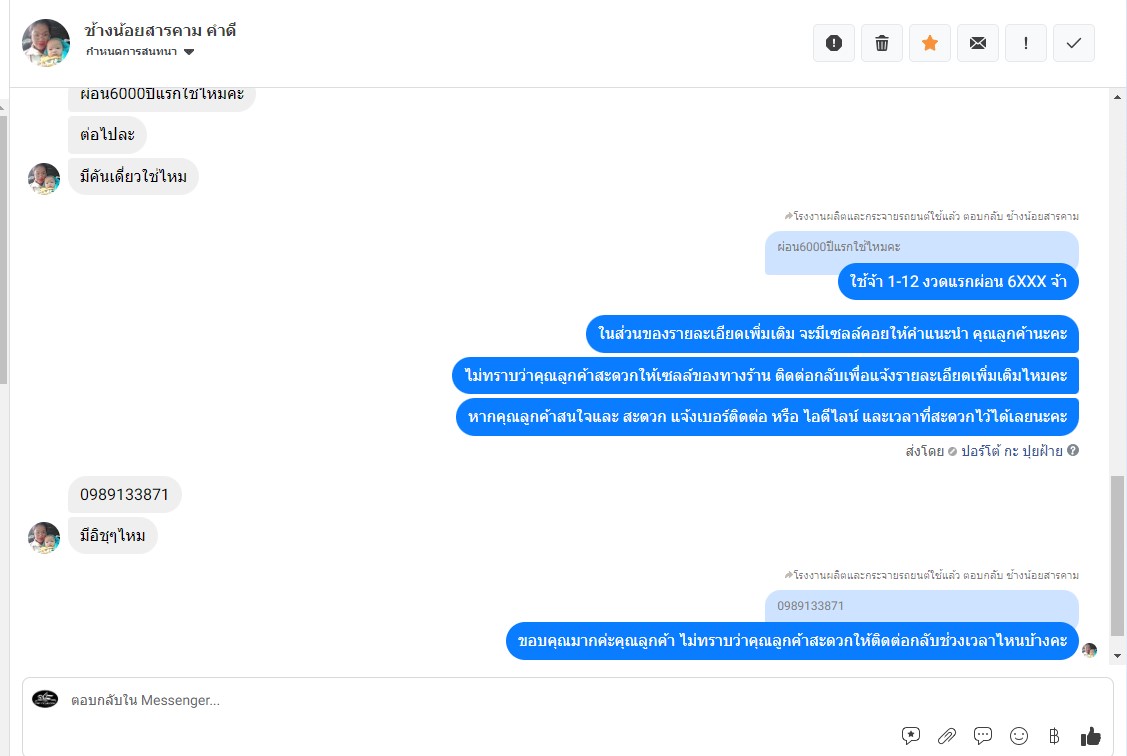1127x756 pixels.
Task: Click the down arrow of chat scrollbar
Action: [x=1117, y=655]
